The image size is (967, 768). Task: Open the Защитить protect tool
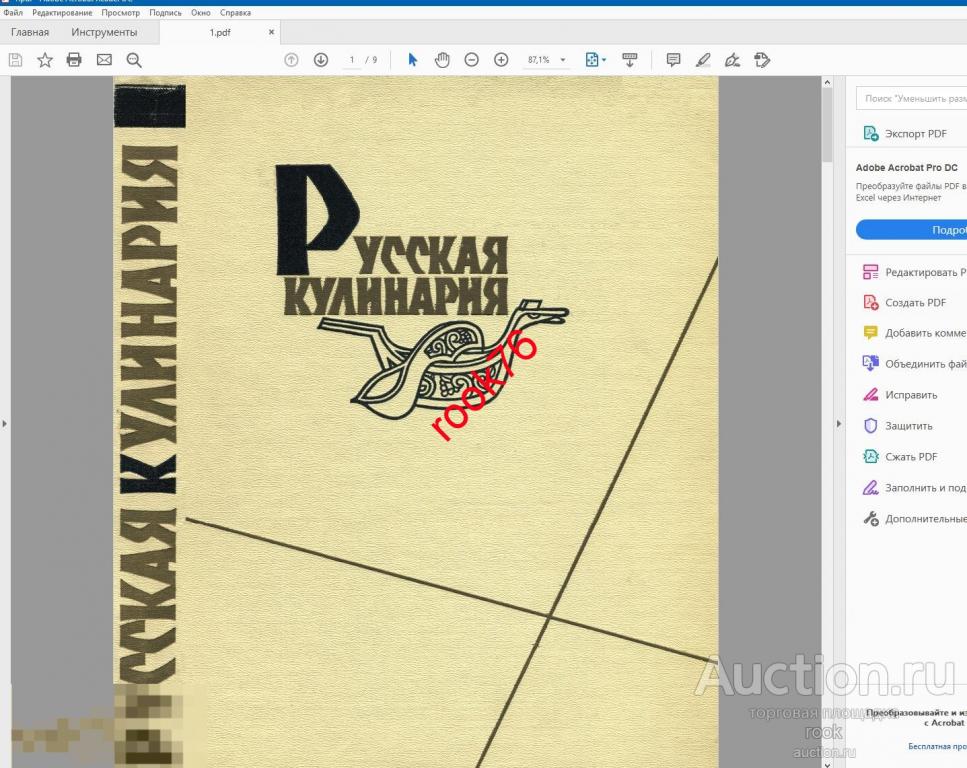(x=898, y=426)
